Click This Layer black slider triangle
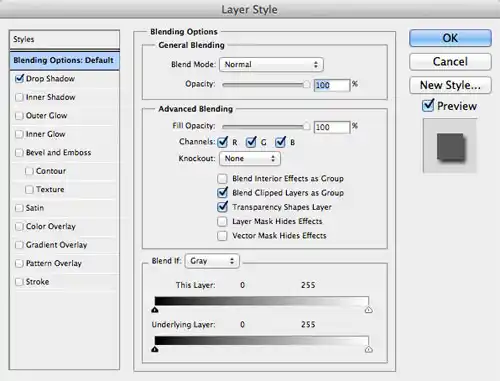This screenshot has width=500, height=381. (155, 310)
